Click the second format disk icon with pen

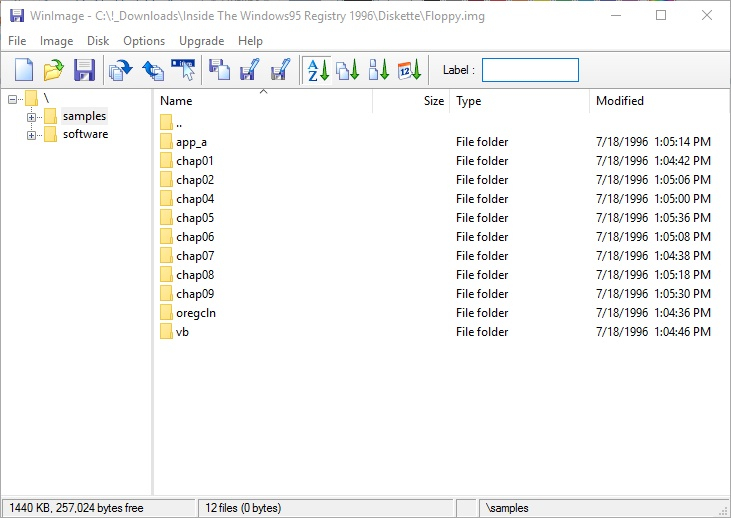coord(280,70)
